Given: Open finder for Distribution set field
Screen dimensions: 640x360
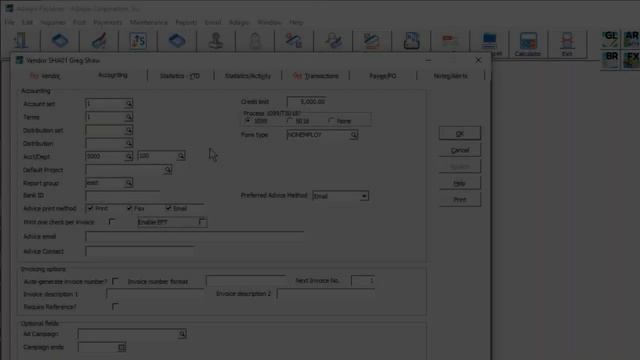Looking at the screenshot, I should 129,131.
